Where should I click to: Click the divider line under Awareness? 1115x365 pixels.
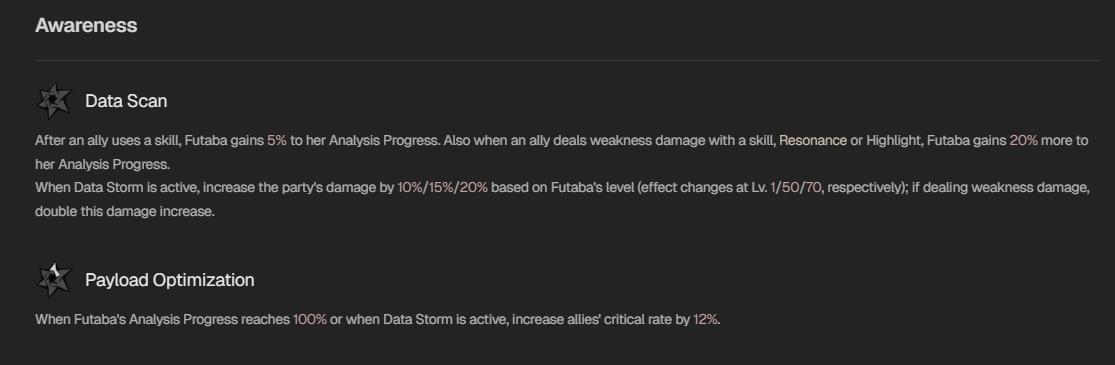tap(567, 60)
